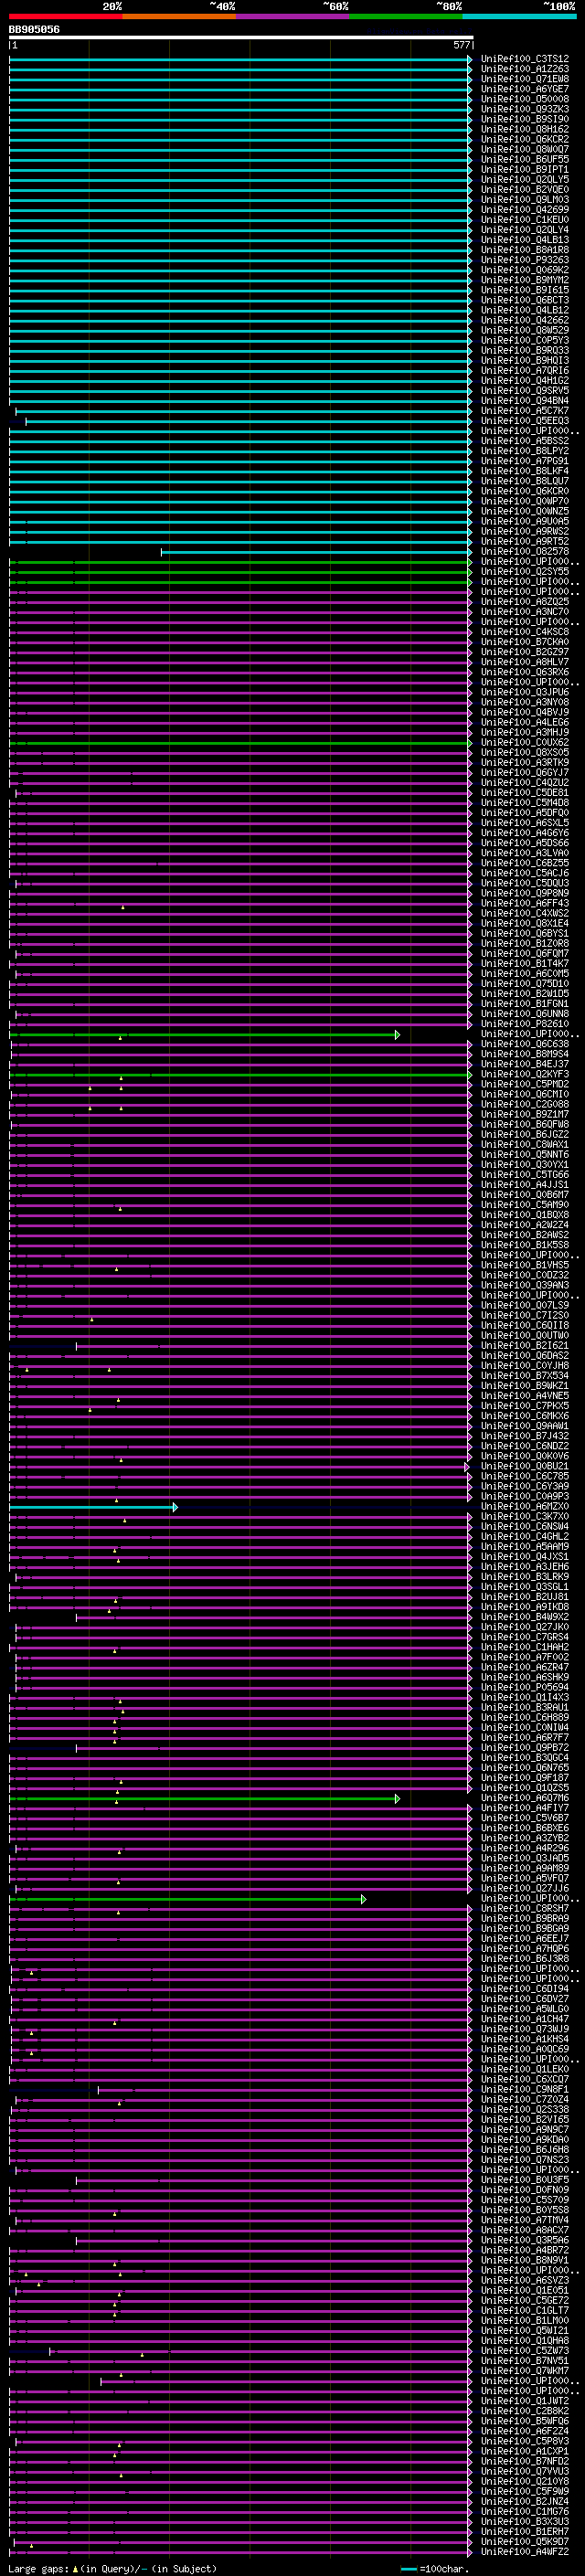Open hit UniRef100_C5PMD2

tap(525, 1084)
